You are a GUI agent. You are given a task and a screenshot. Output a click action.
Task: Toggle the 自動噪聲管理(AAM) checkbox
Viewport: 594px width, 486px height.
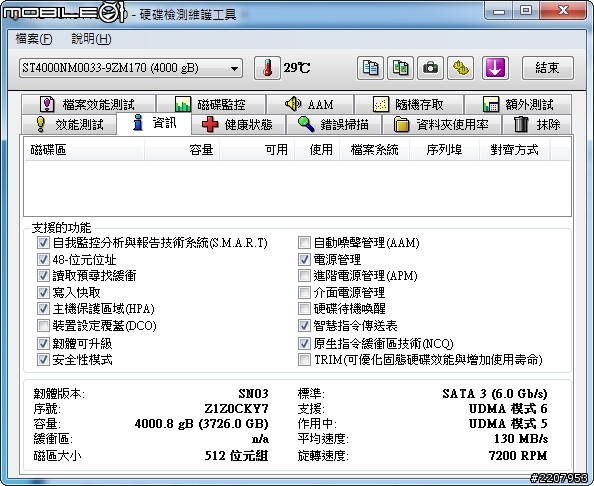tap(304, 242)
